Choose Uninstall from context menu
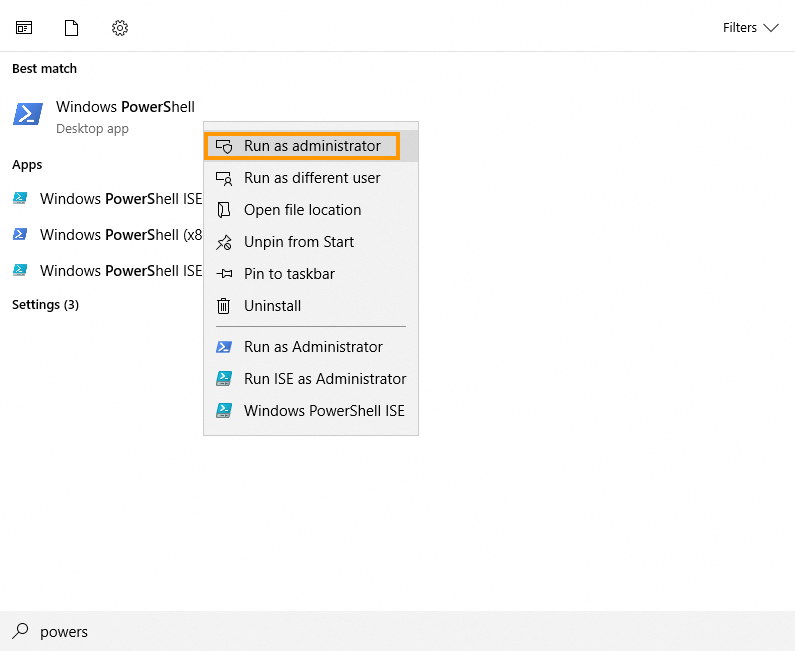Screen dimensions: 795x651 pyautogui.click(x=311, y=306)
